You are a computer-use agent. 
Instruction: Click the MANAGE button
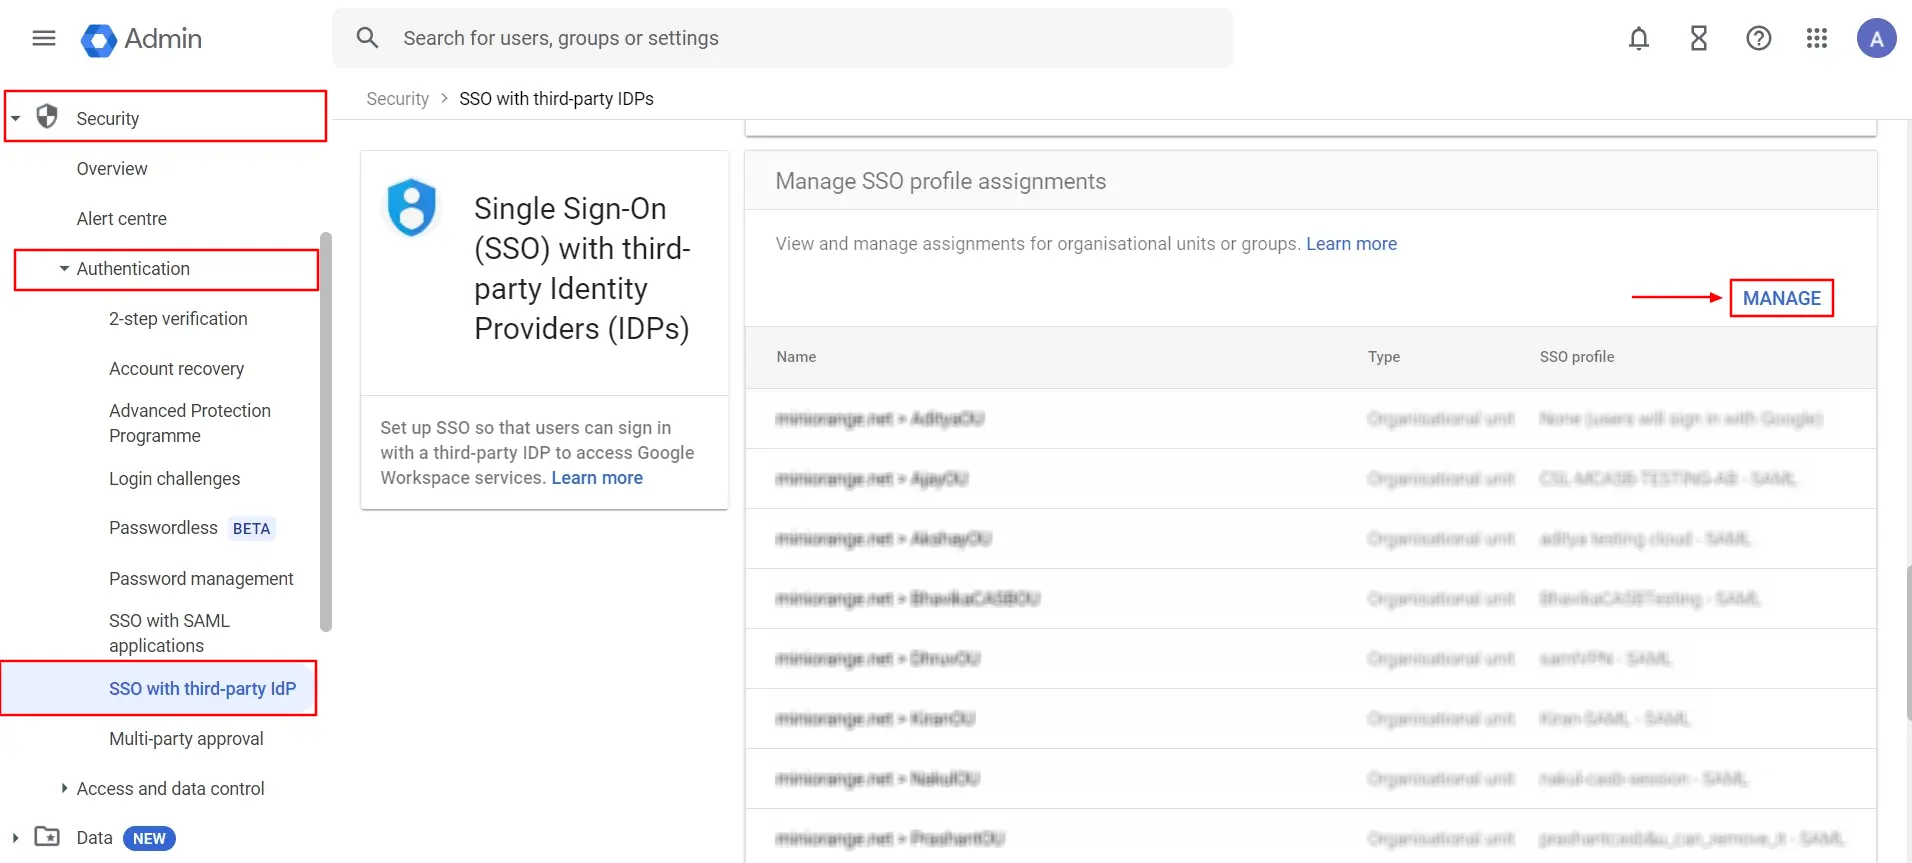(1782, 298)
